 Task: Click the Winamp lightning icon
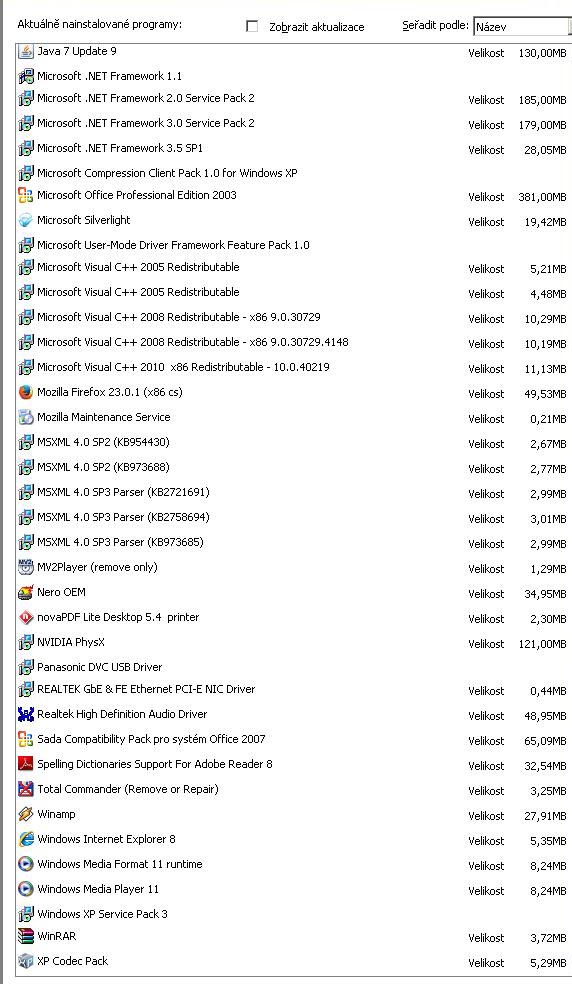[x=25, y=814]
